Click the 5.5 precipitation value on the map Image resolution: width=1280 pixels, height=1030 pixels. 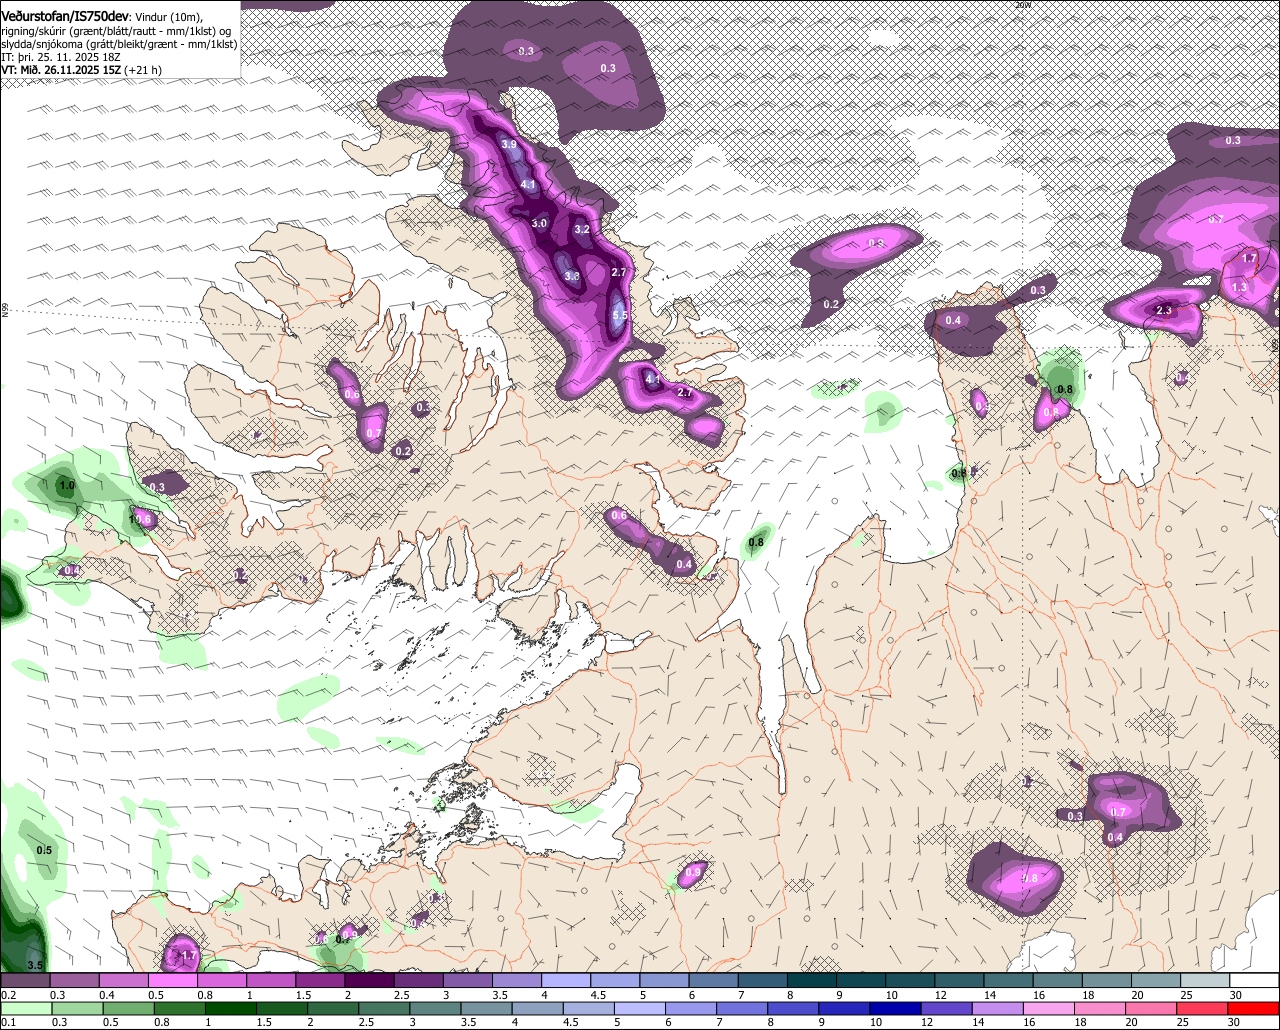[x=619, y=316]
